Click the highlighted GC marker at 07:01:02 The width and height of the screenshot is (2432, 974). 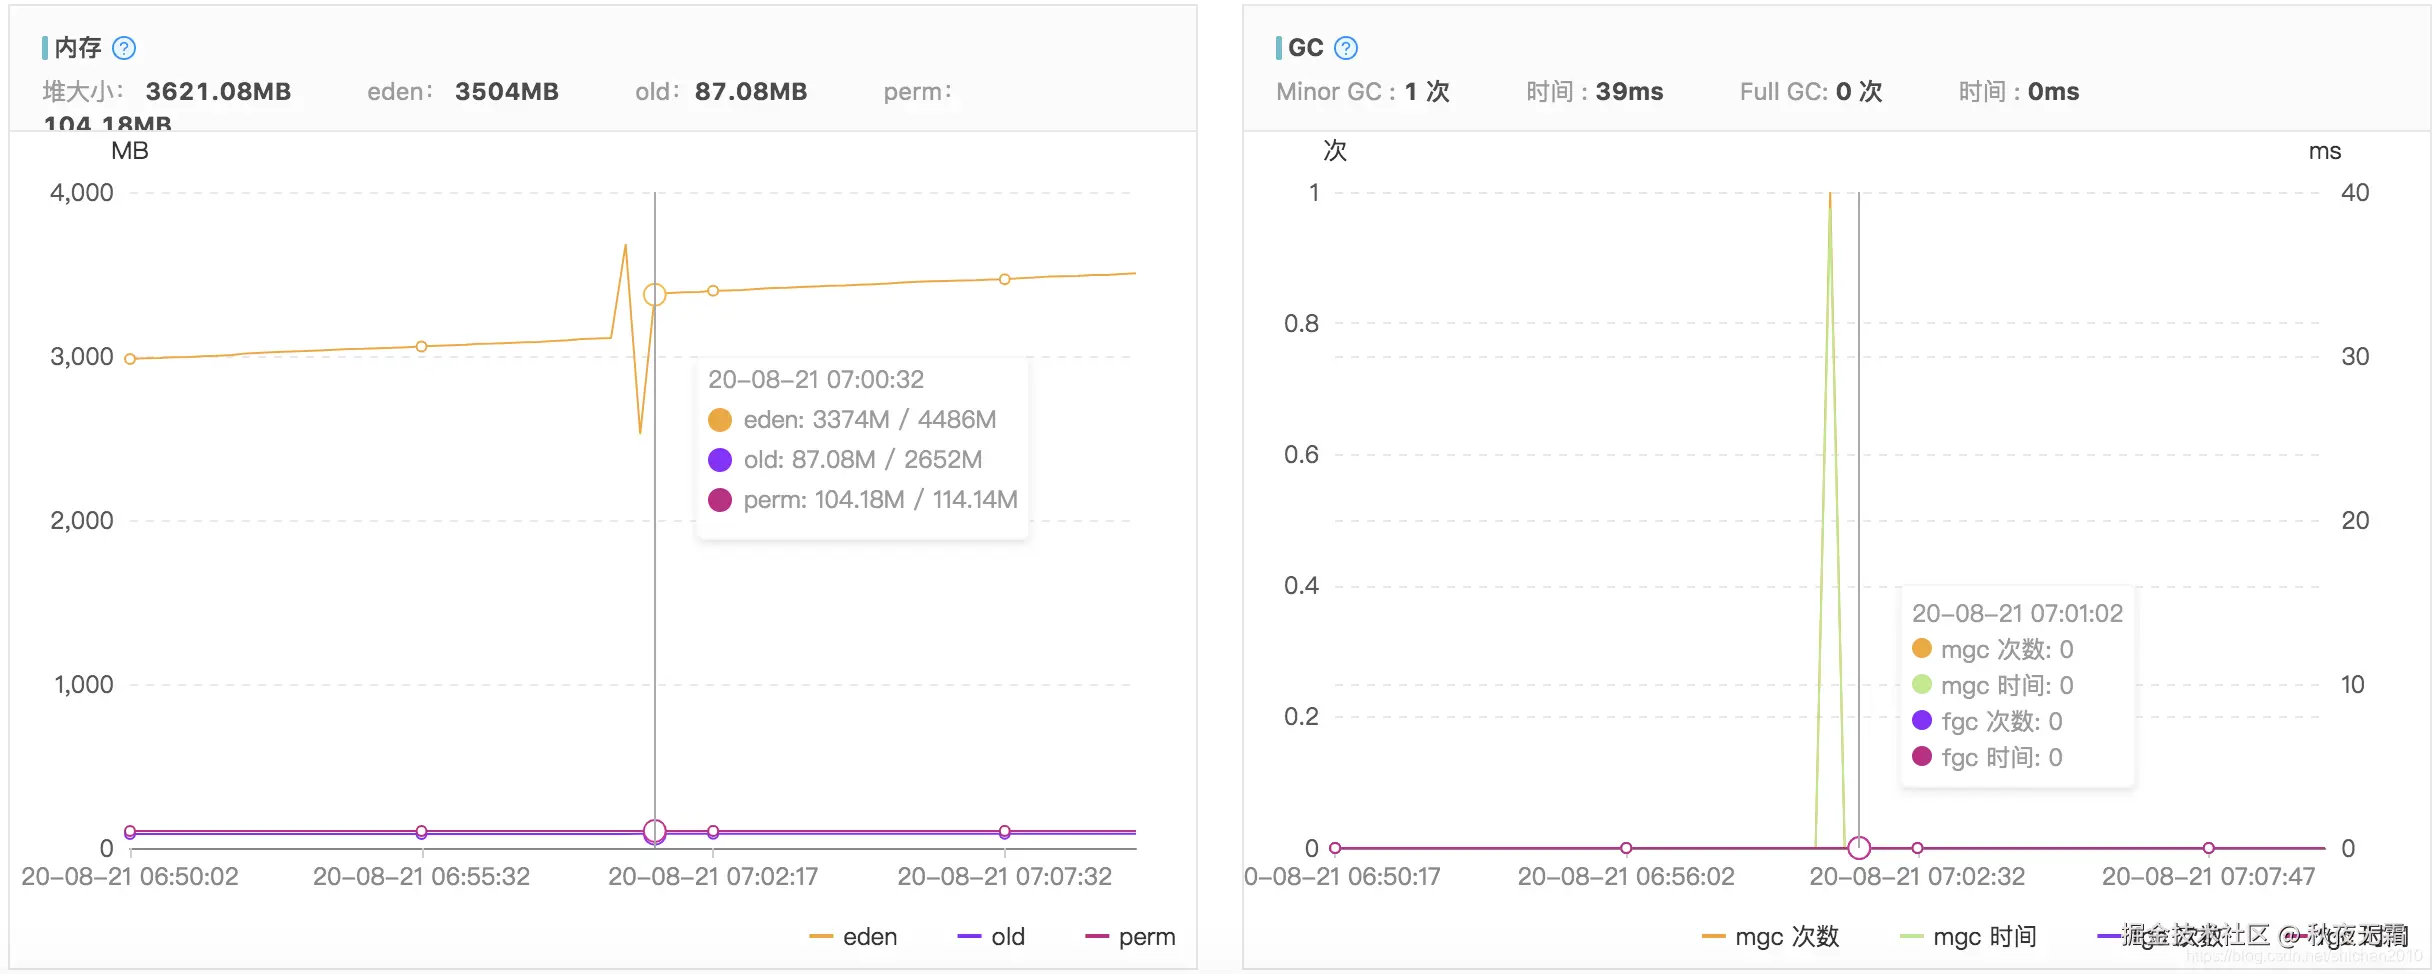tap(1859, 848)
